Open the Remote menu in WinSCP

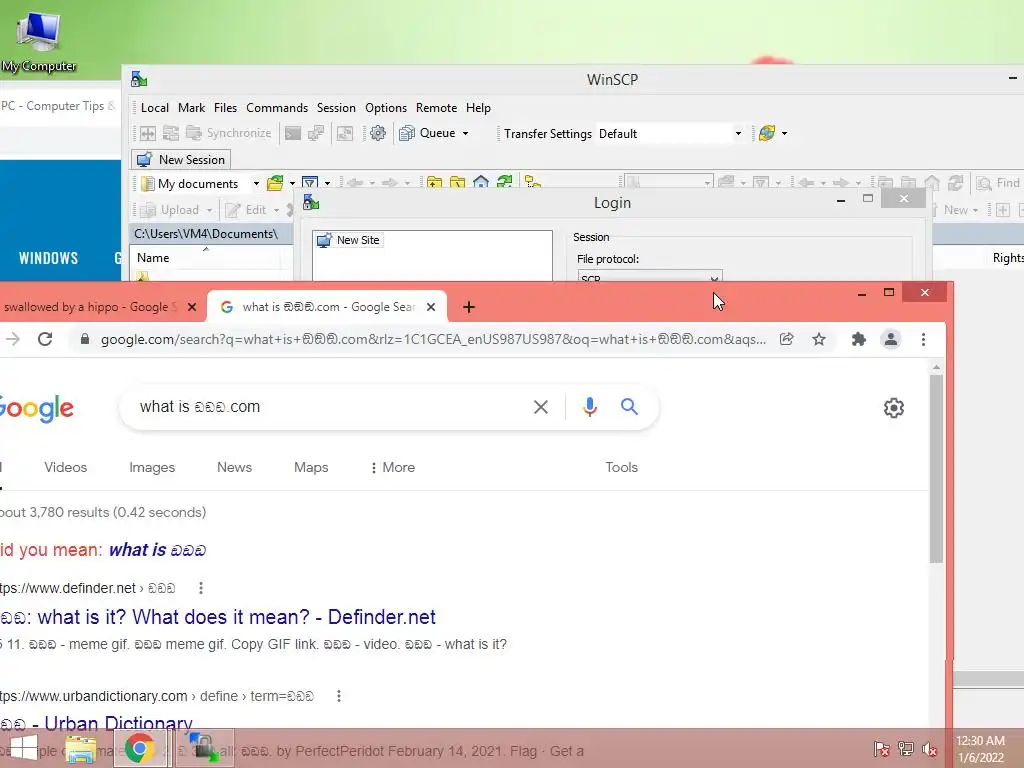point(436,108)
